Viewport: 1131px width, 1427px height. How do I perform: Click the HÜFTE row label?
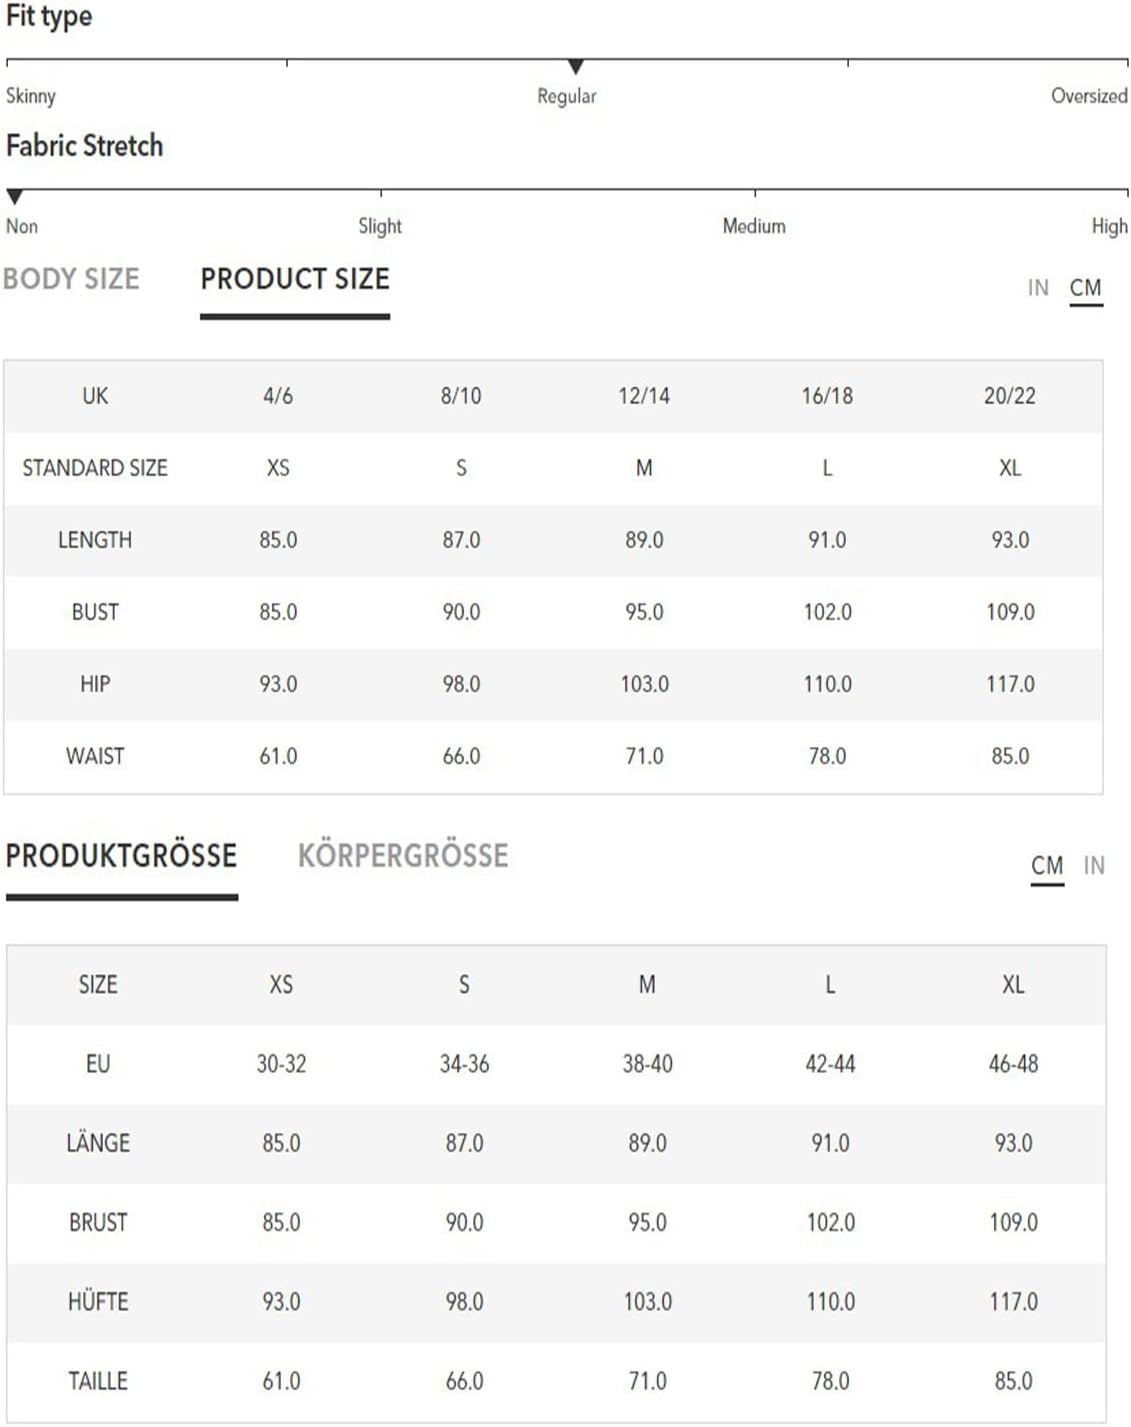click(98, 1302)
